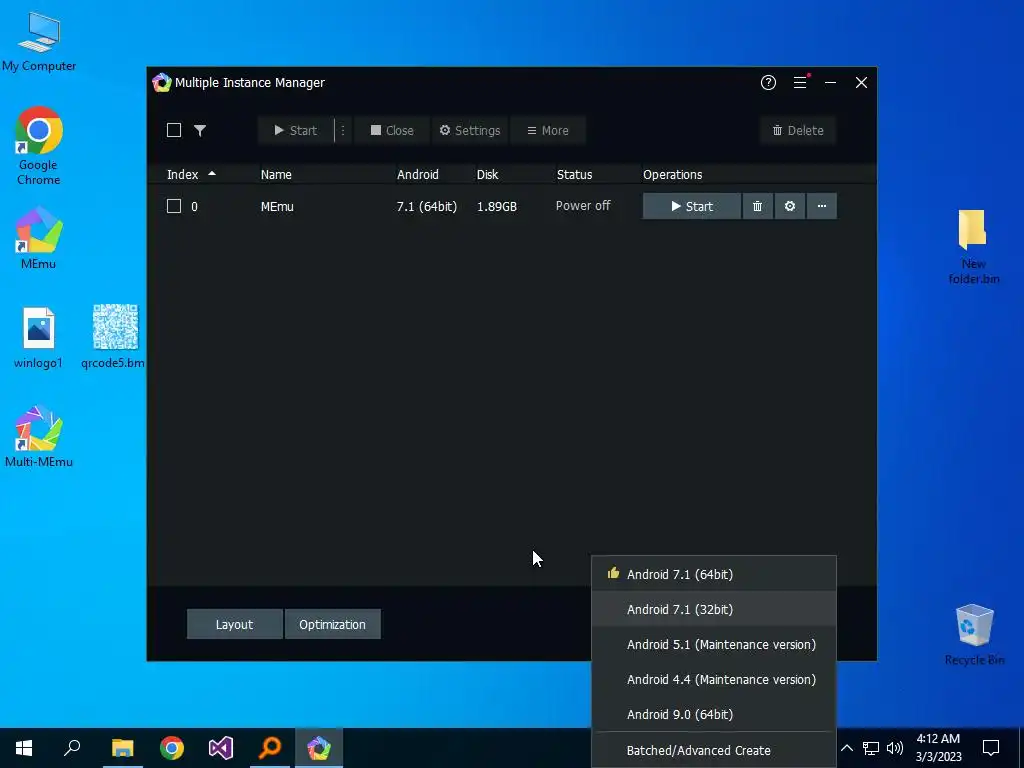Show hidden tray icons chevron

click(846, 748)
